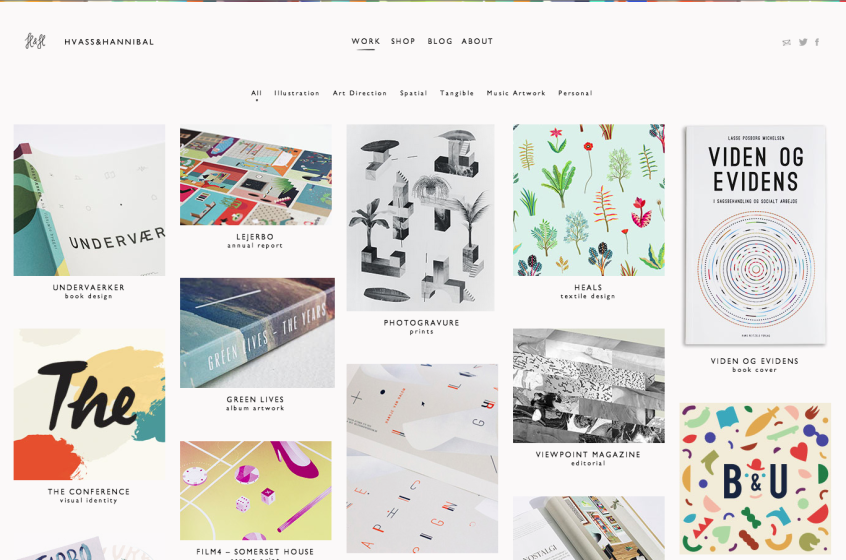
Task: Open the Heals textile design thumbnail
Action: click(x=589, y=200)
